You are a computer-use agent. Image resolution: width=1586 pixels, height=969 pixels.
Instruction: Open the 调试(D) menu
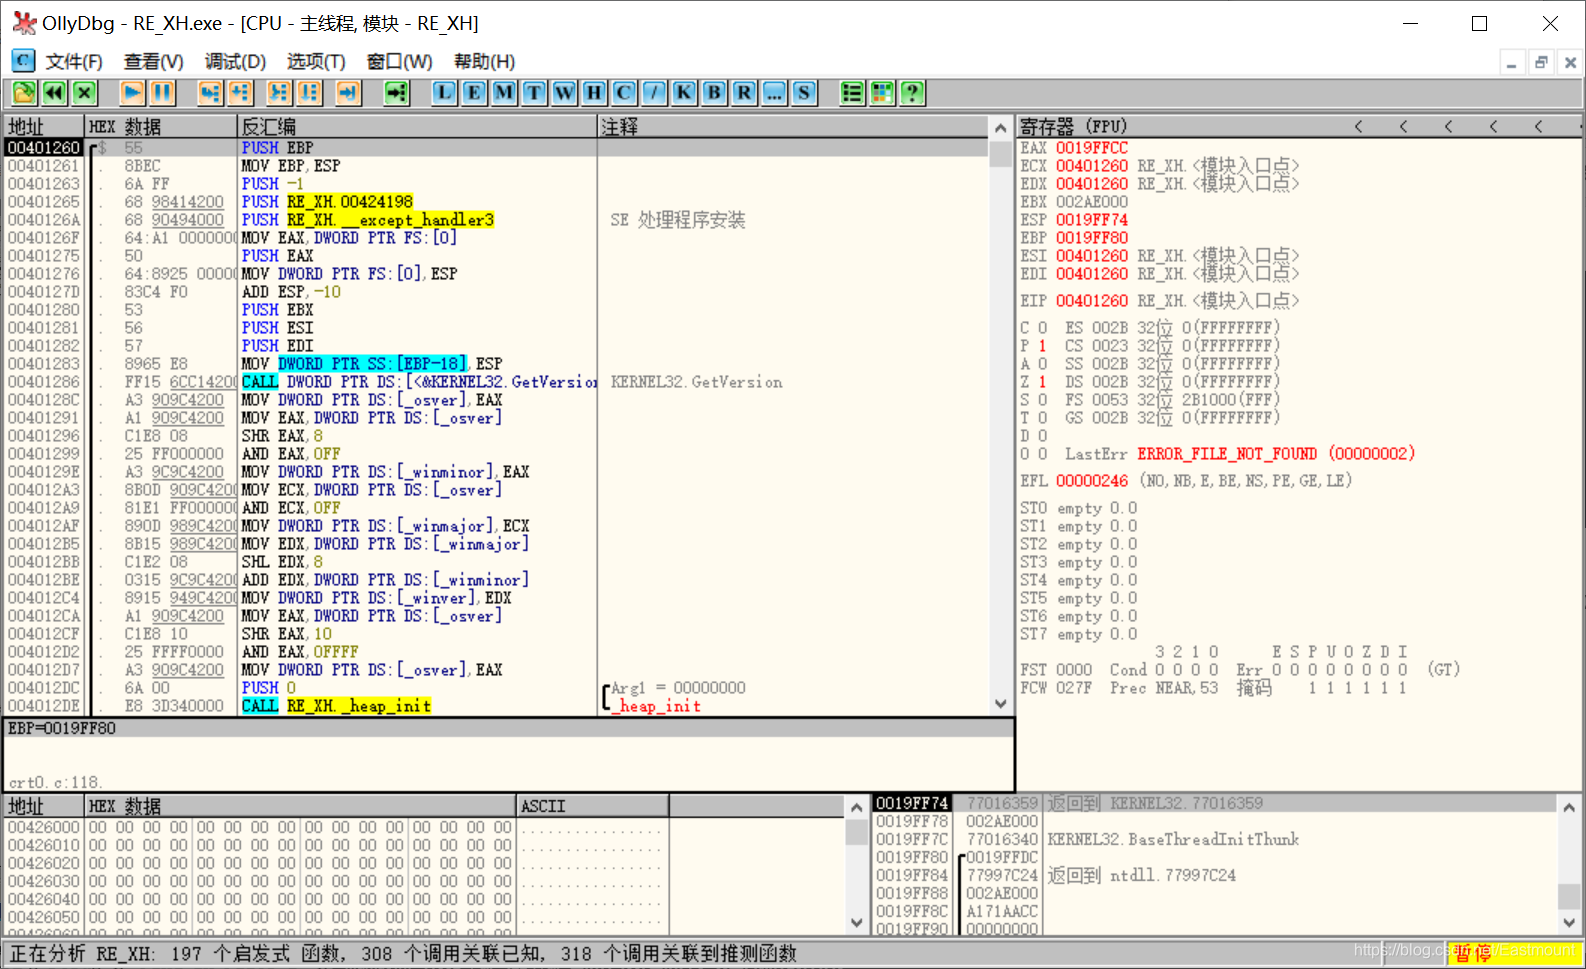tap(235, 61)
